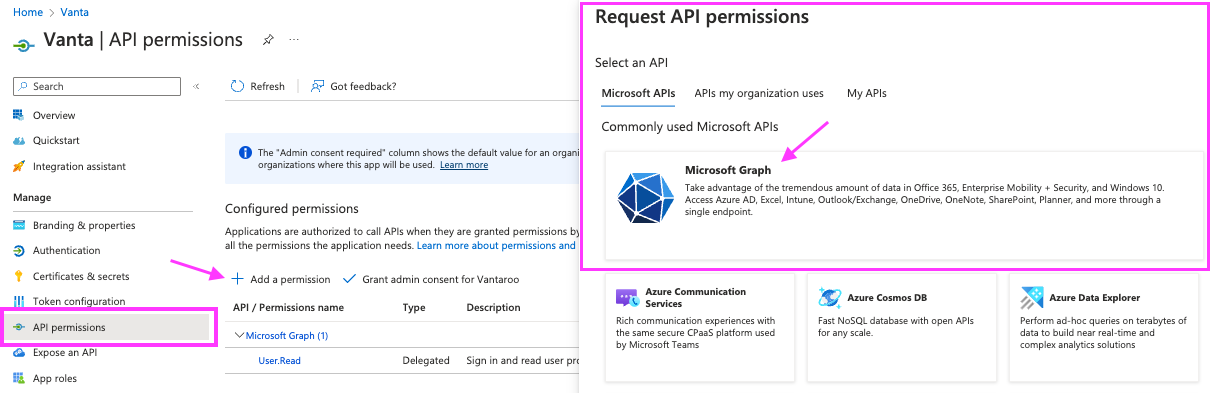Image resolution: width=1214 pixels, height=393 pixels.
Task: Pin the Vanta API permissions page
Action: (x=268, y=40)
